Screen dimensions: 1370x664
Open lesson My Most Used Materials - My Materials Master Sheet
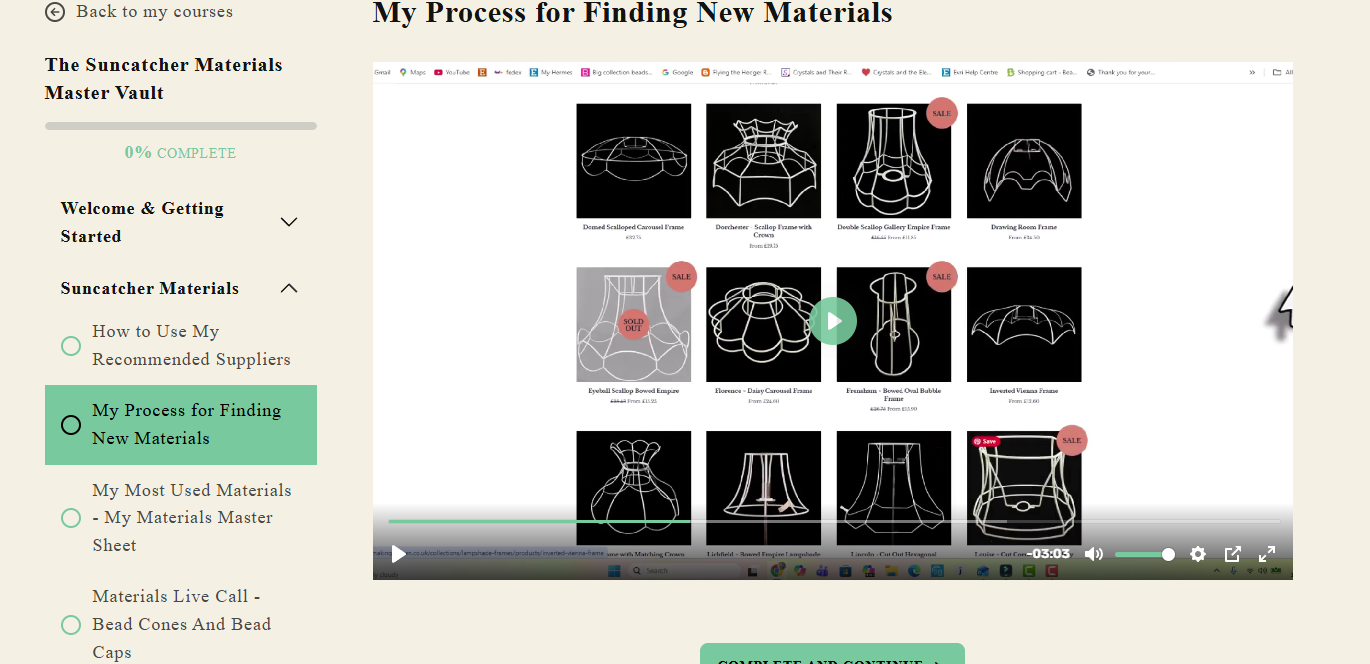click(x=192, y=517)
